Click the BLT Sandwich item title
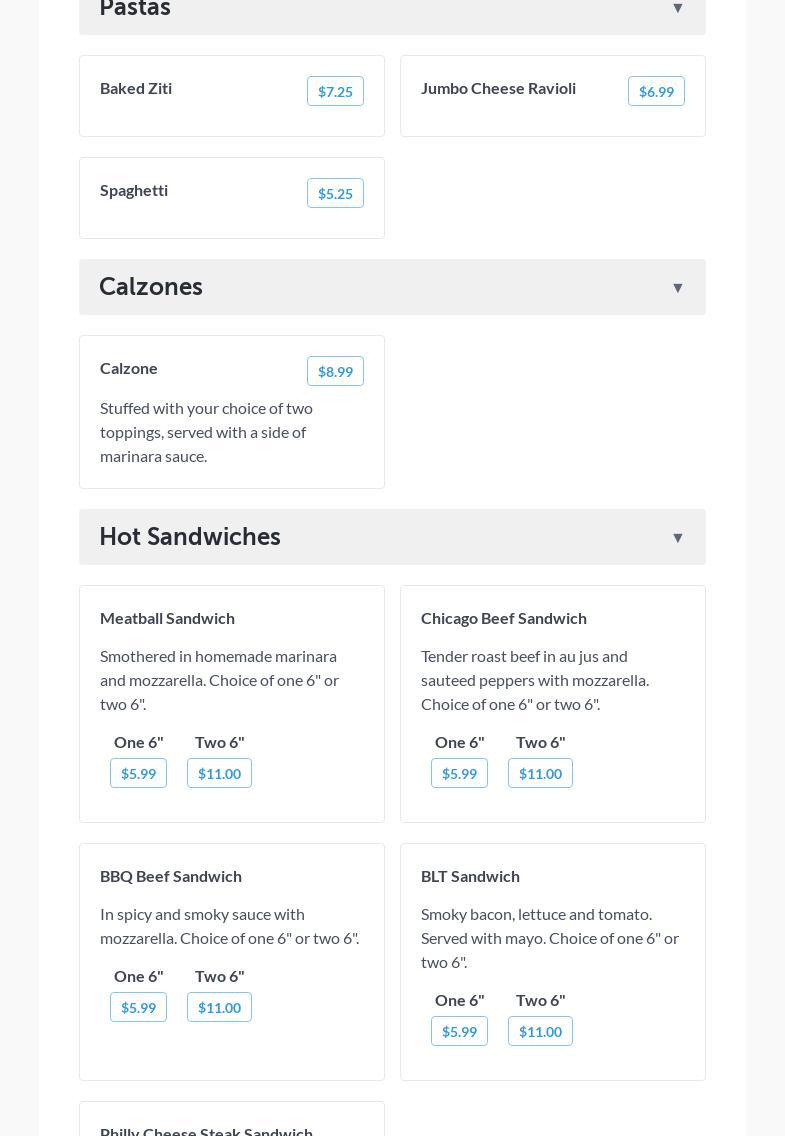This screenshot has height=1136, width=785. (x=470, y=876)
